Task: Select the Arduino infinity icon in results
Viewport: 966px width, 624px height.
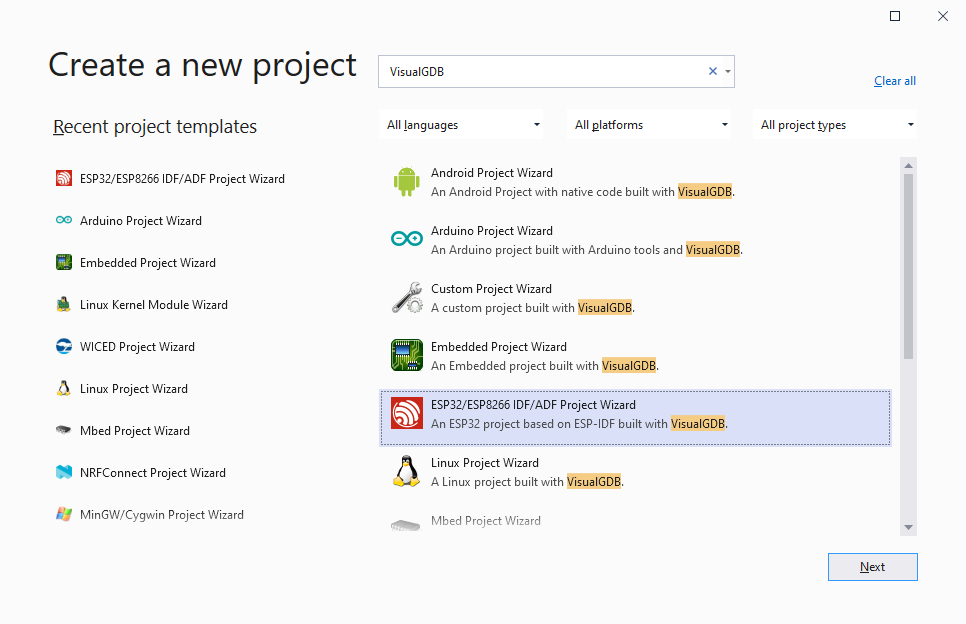Action: pos(407,238)
